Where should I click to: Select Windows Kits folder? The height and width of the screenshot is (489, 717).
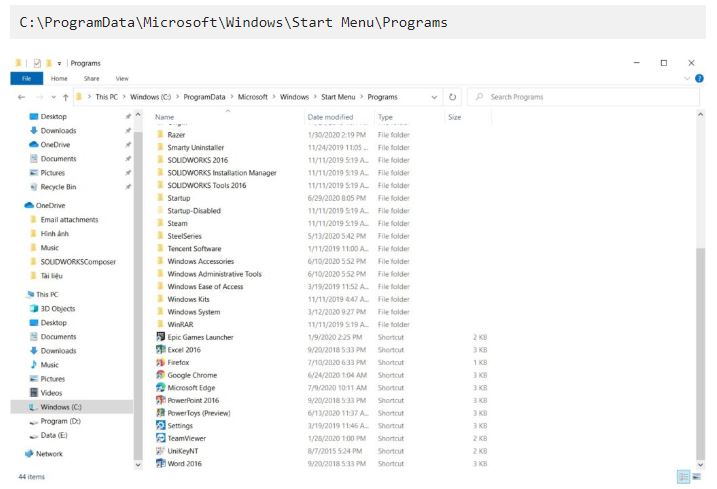point(188,299)
